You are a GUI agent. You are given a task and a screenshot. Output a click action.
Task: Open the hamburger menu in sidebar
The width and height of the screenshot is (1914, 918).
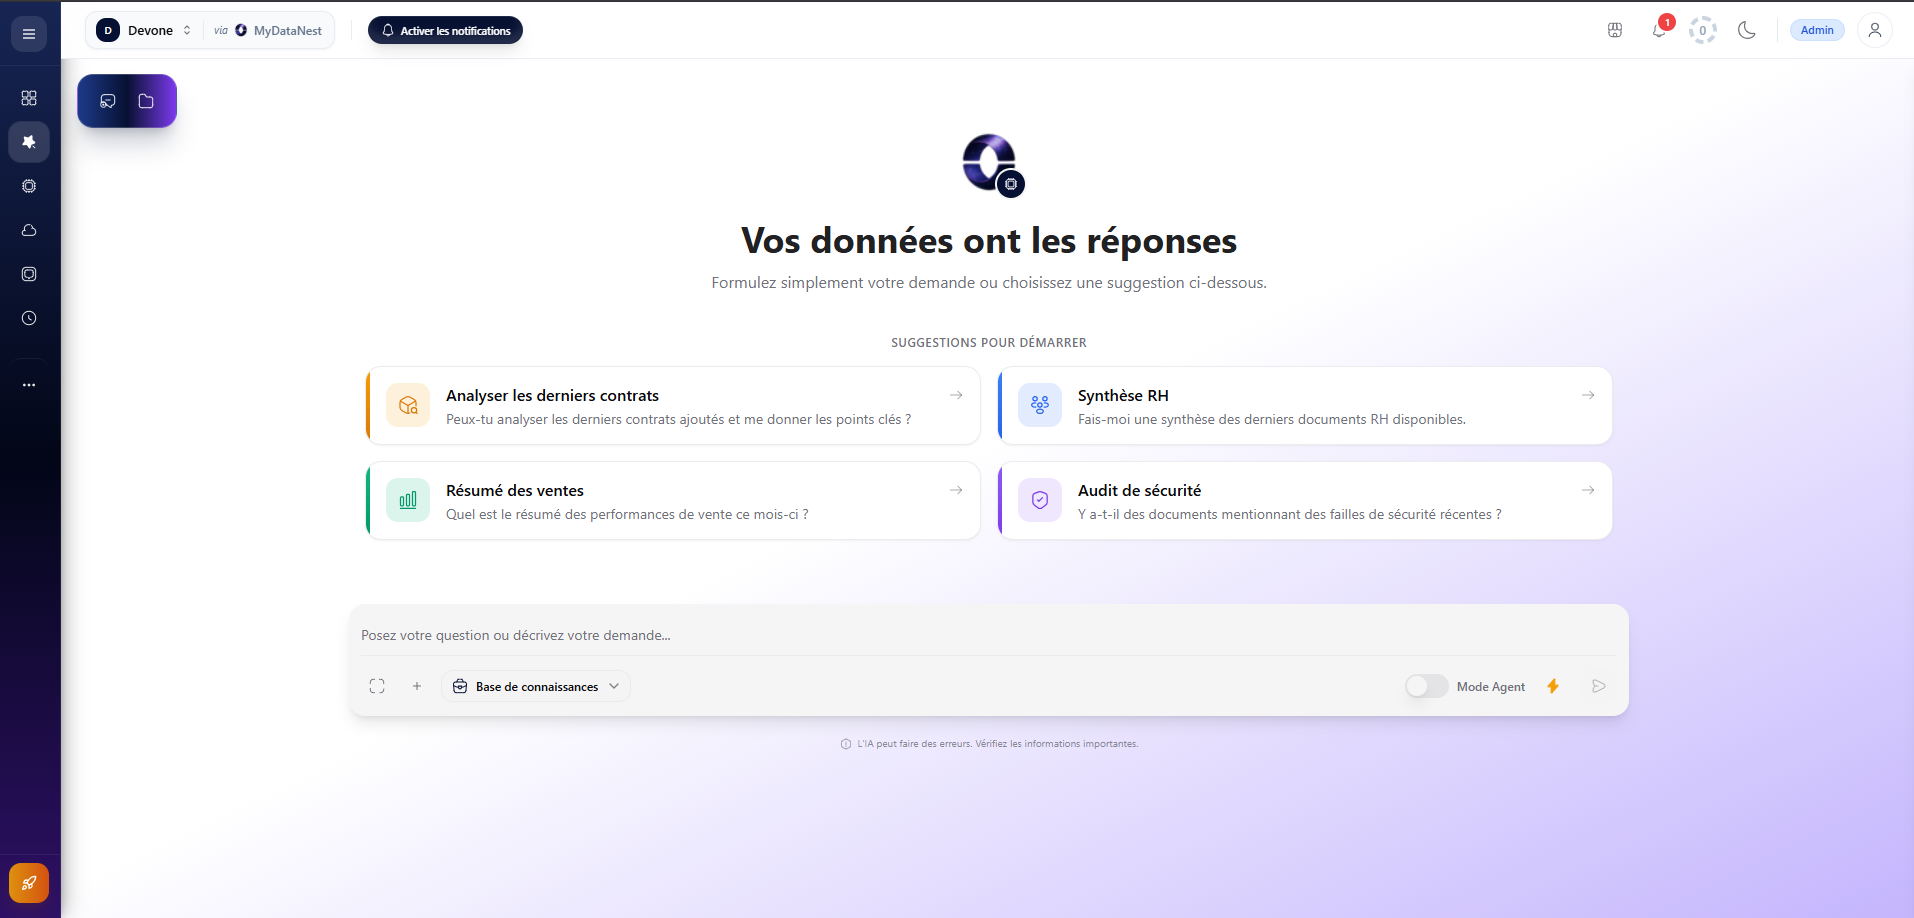point(29,34)
